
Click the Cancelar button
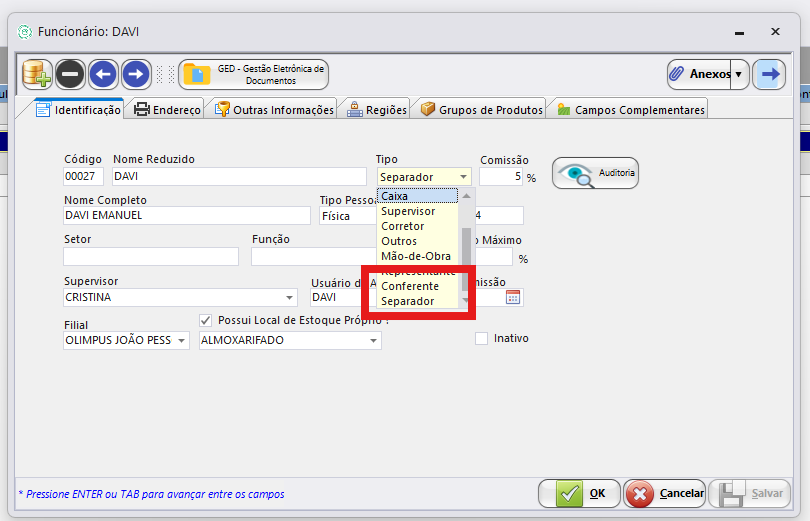(665, 493)
